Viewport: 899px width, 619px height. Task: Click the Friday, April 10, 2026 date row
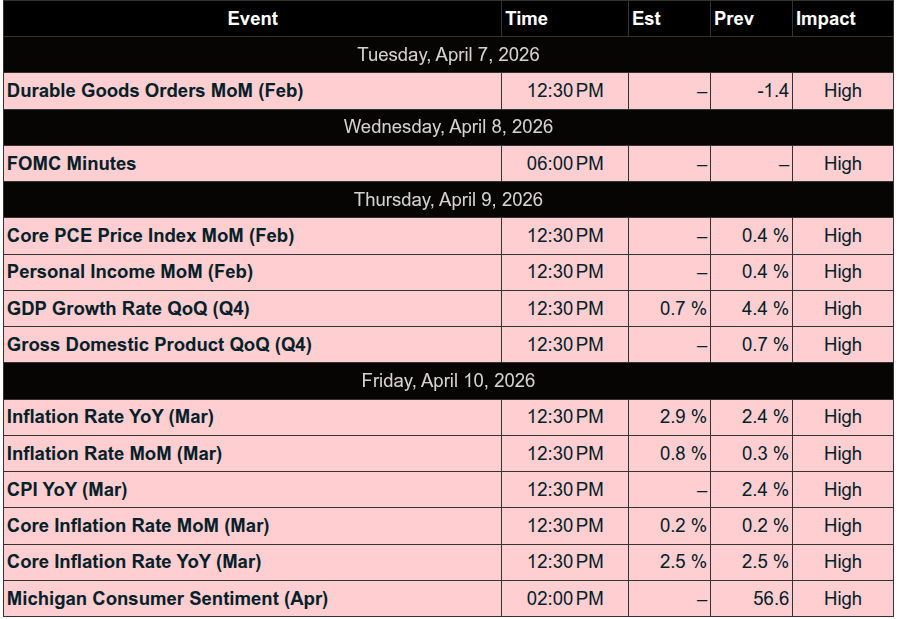(x=448, y=381)
